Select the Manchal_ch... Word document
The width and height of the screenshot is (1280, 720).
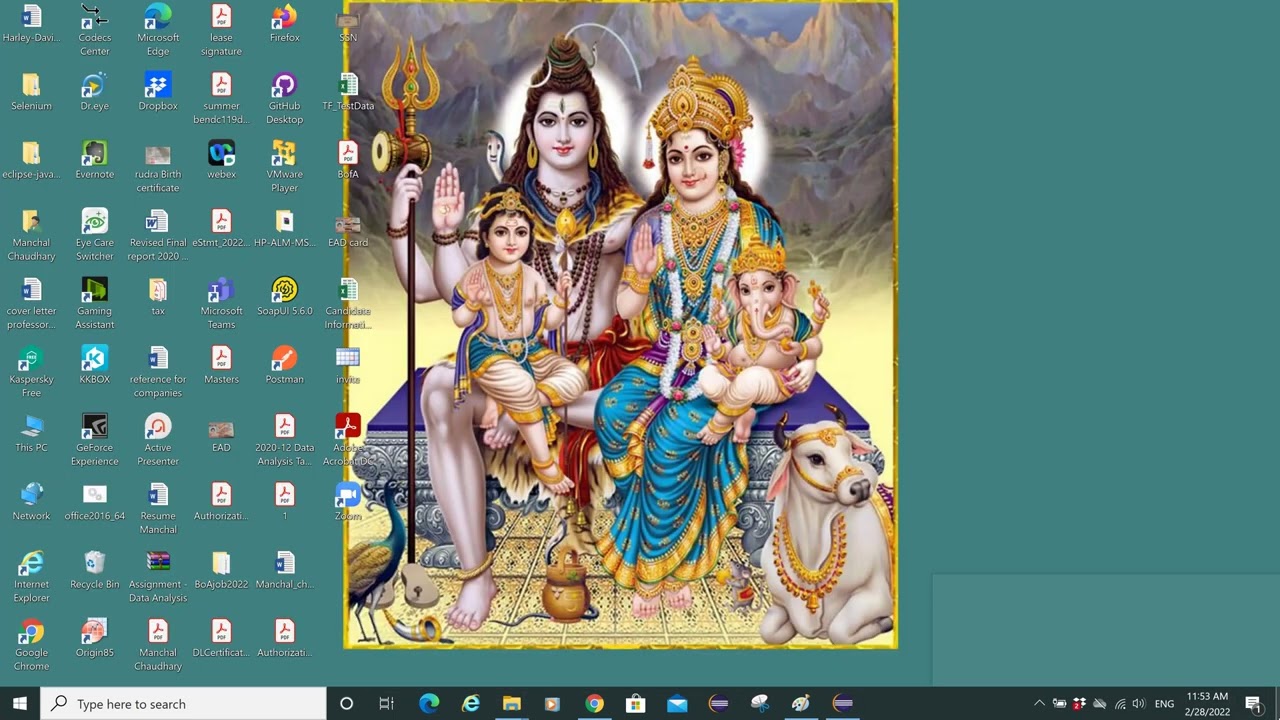click(x=284, y=570)
